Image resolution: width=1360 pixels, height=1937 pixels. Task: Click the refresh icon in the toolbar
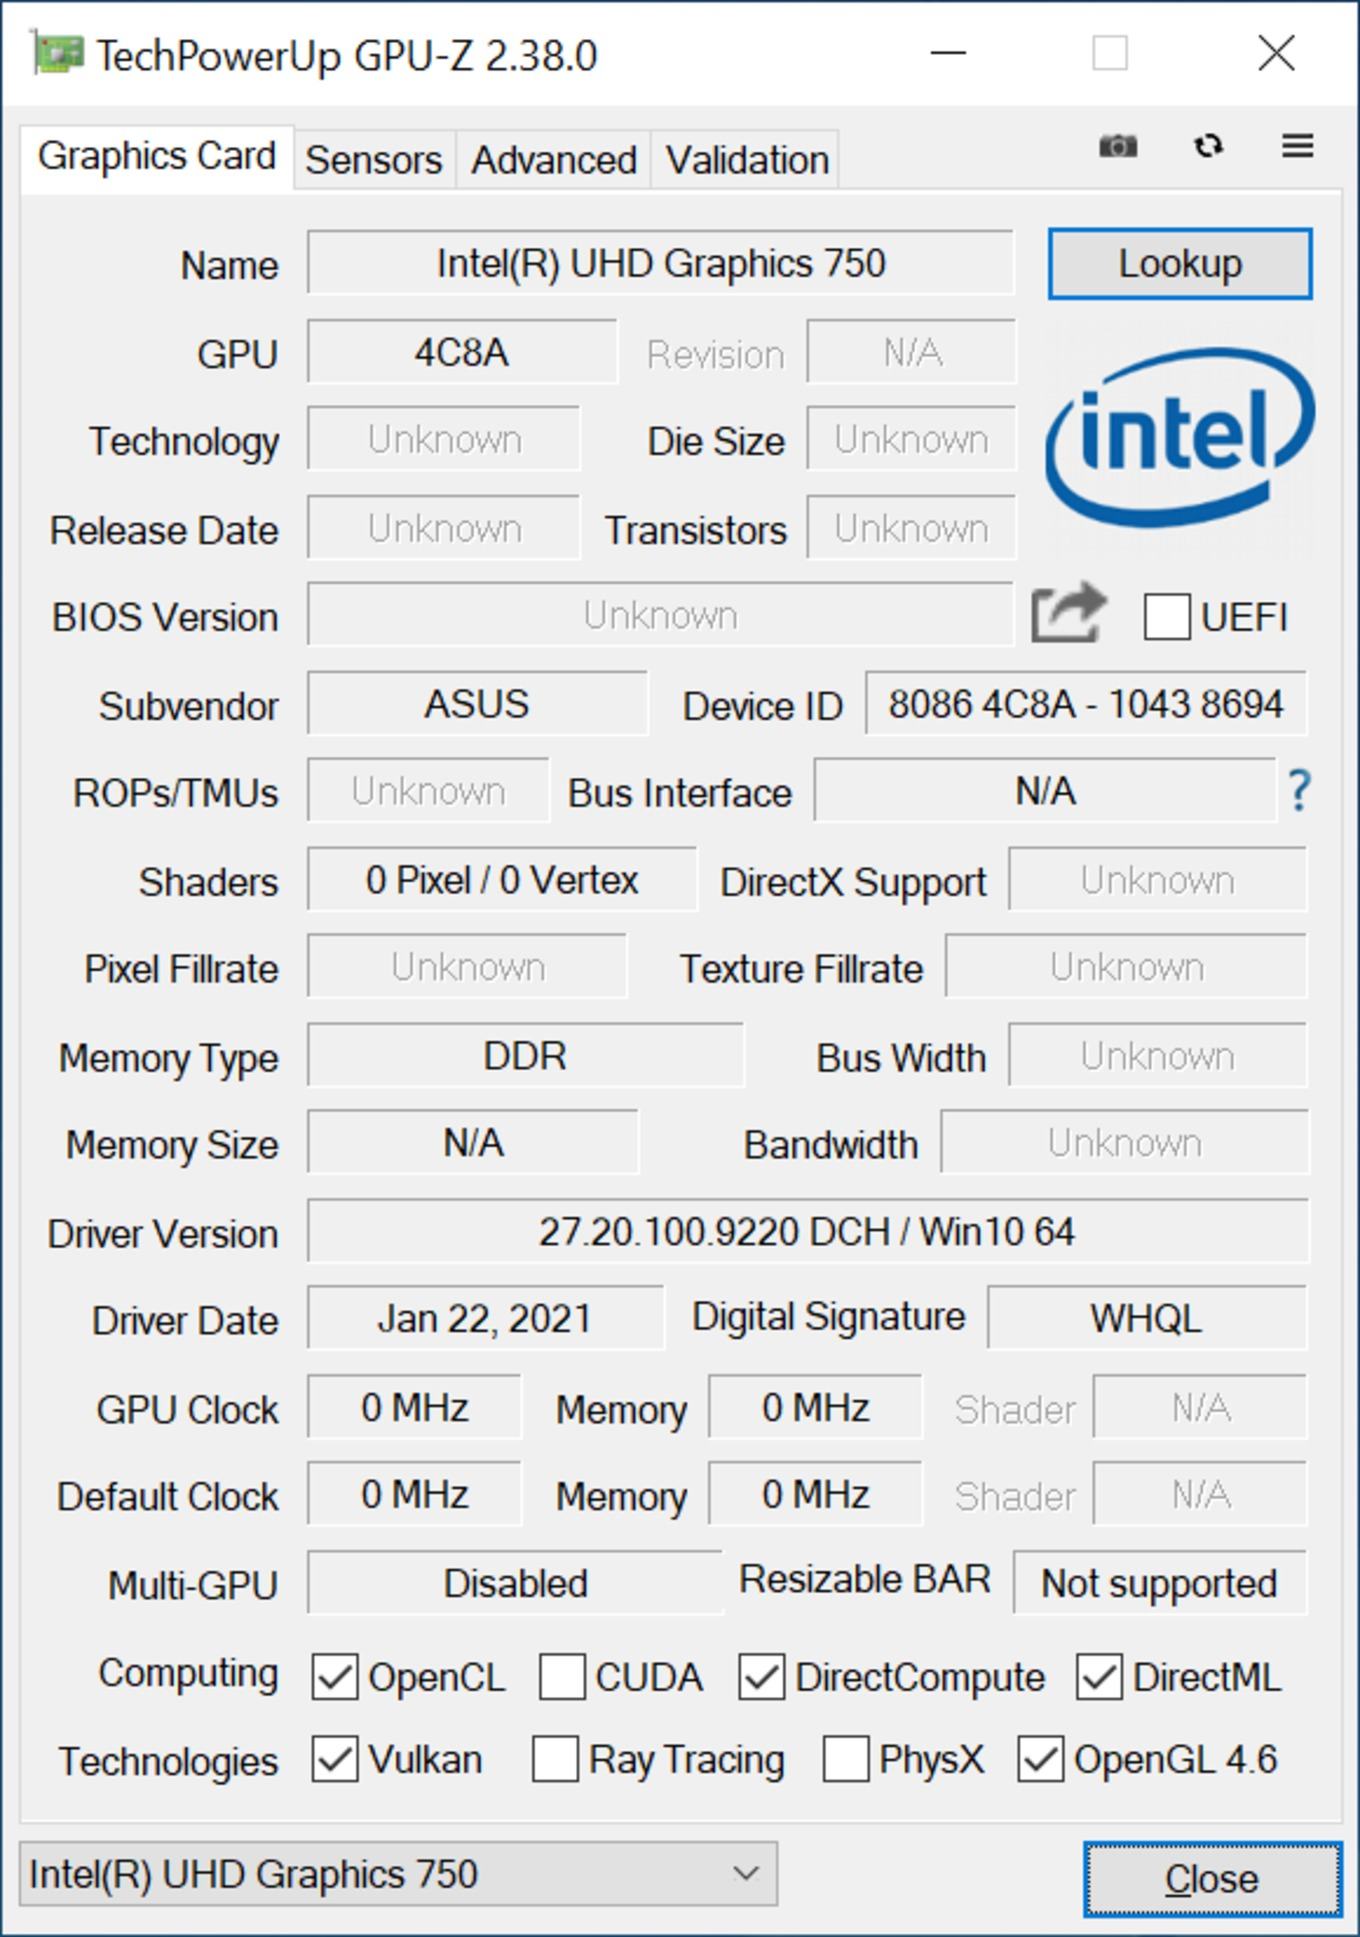coord(1208,146)
